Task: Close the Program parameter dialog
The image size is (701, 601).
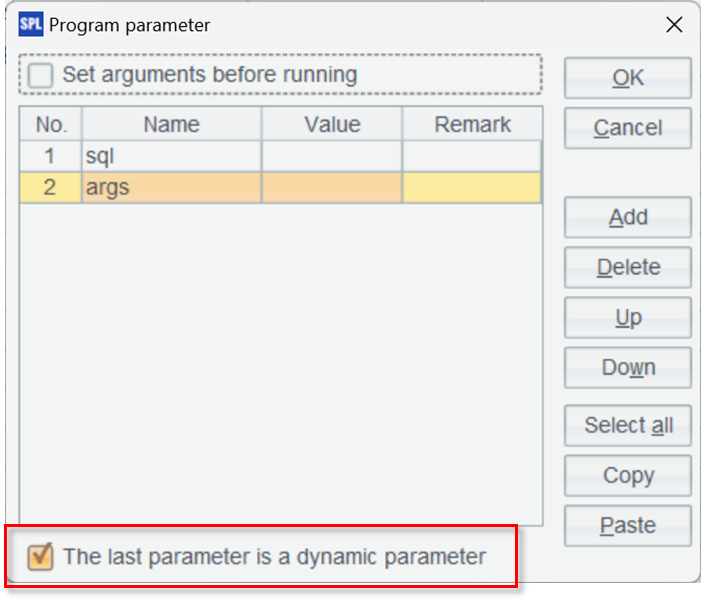Action: pyautogui.click(x=674, y=25)
